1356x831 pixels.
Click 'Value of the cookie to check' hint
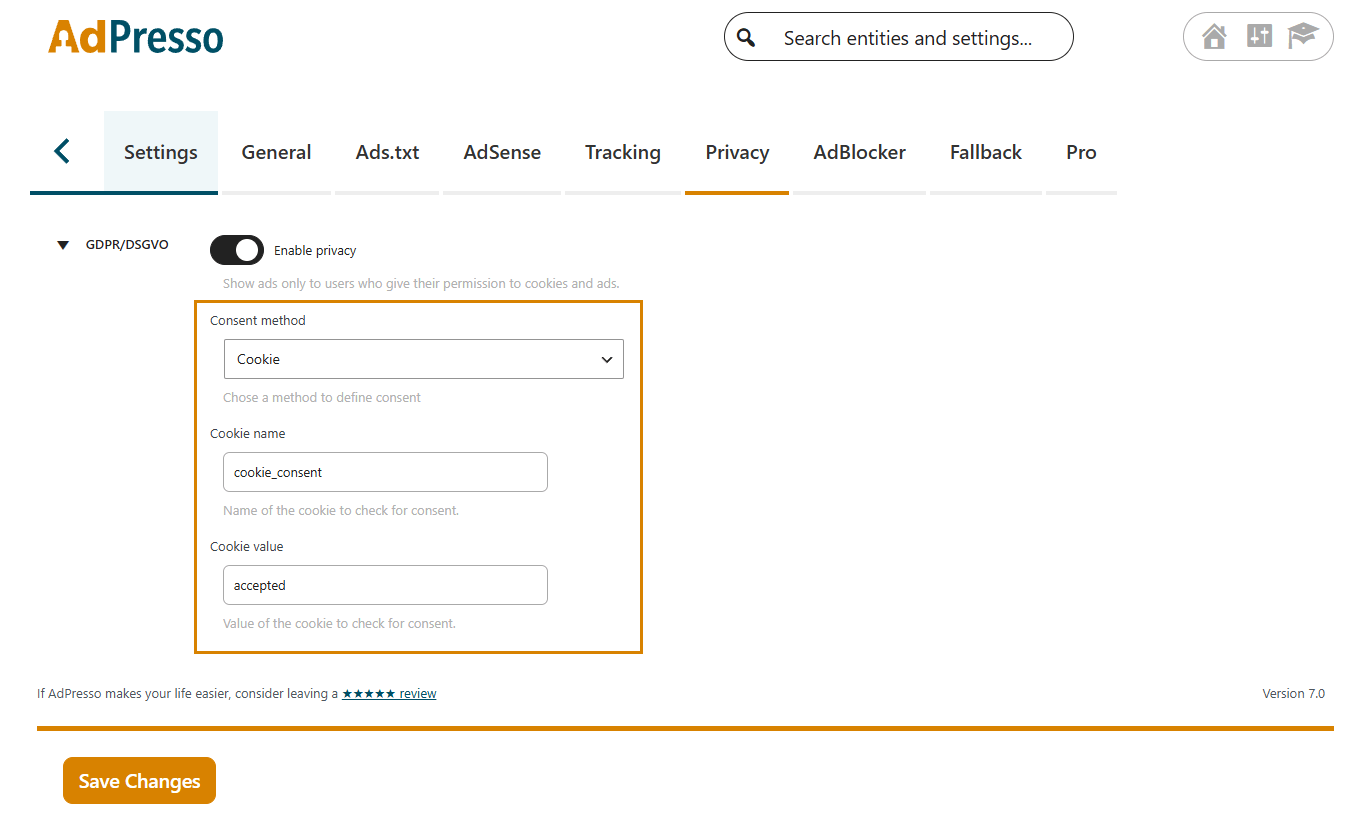(339, 623)
